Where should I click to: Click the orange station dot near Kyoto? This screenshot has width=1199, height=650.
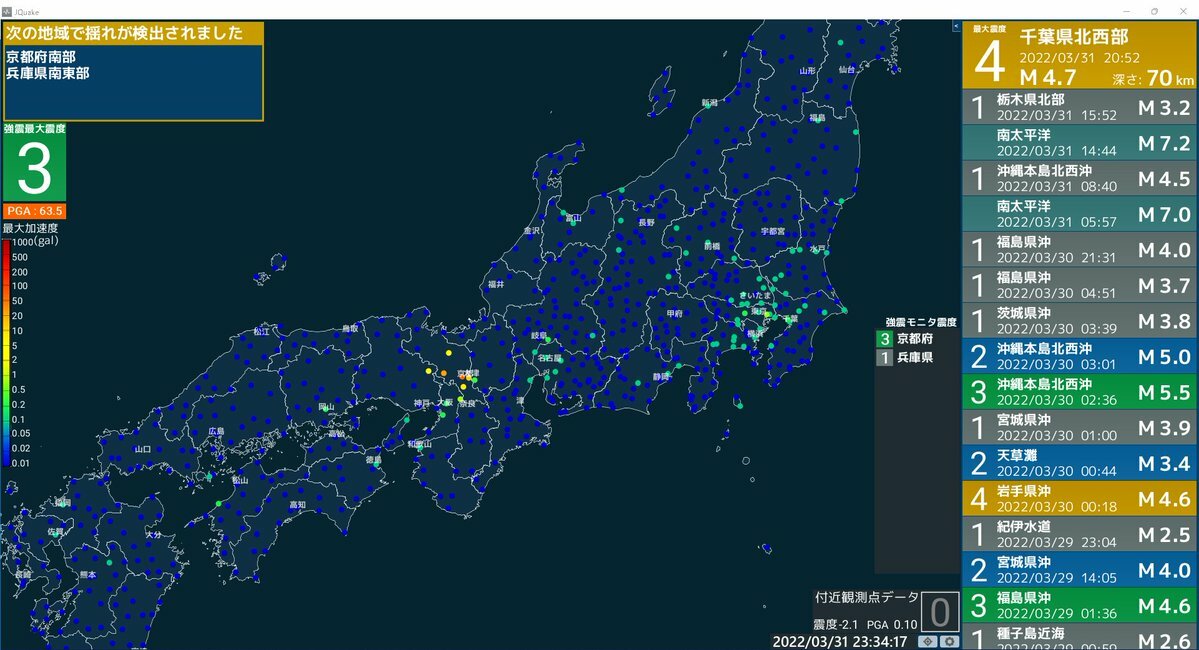(444, 373)
